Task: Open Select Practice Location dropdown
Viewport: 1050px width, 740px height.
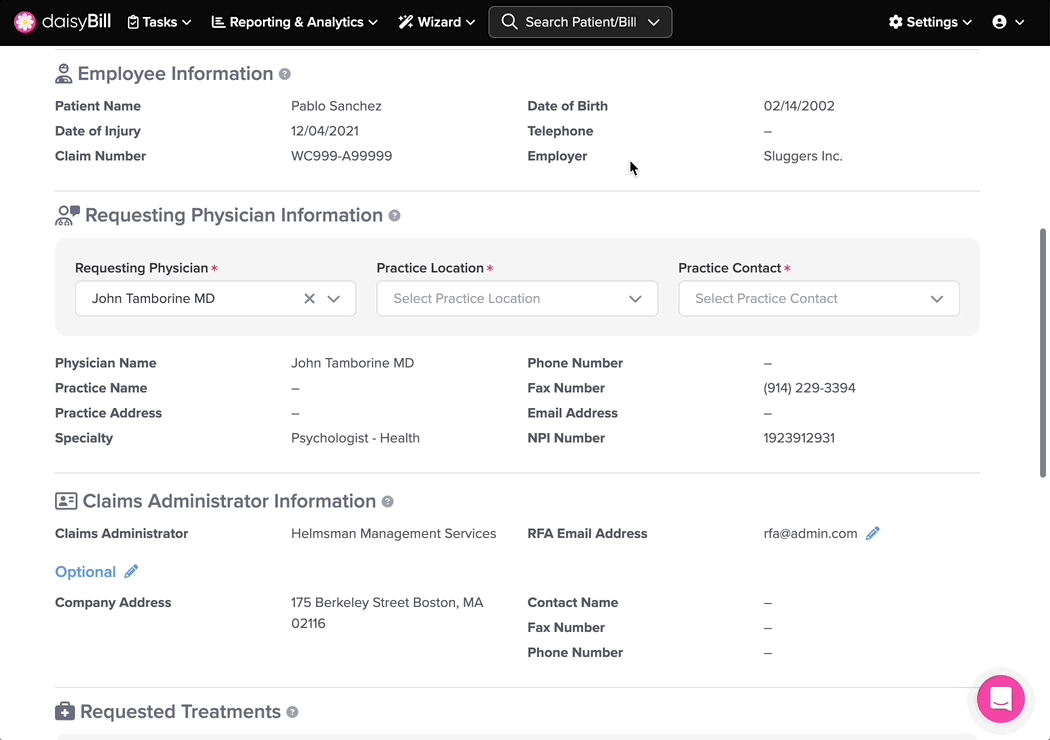Action: click(x=517, y=299)
